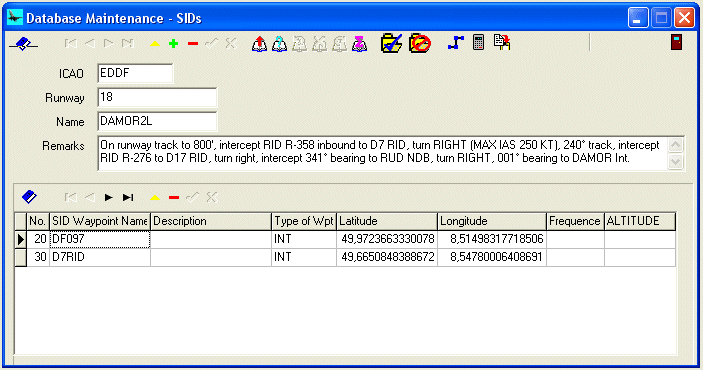703x370 pixels.
Task: Click longitude cell 8,54780006408691
Action: [x=492, y=257]
